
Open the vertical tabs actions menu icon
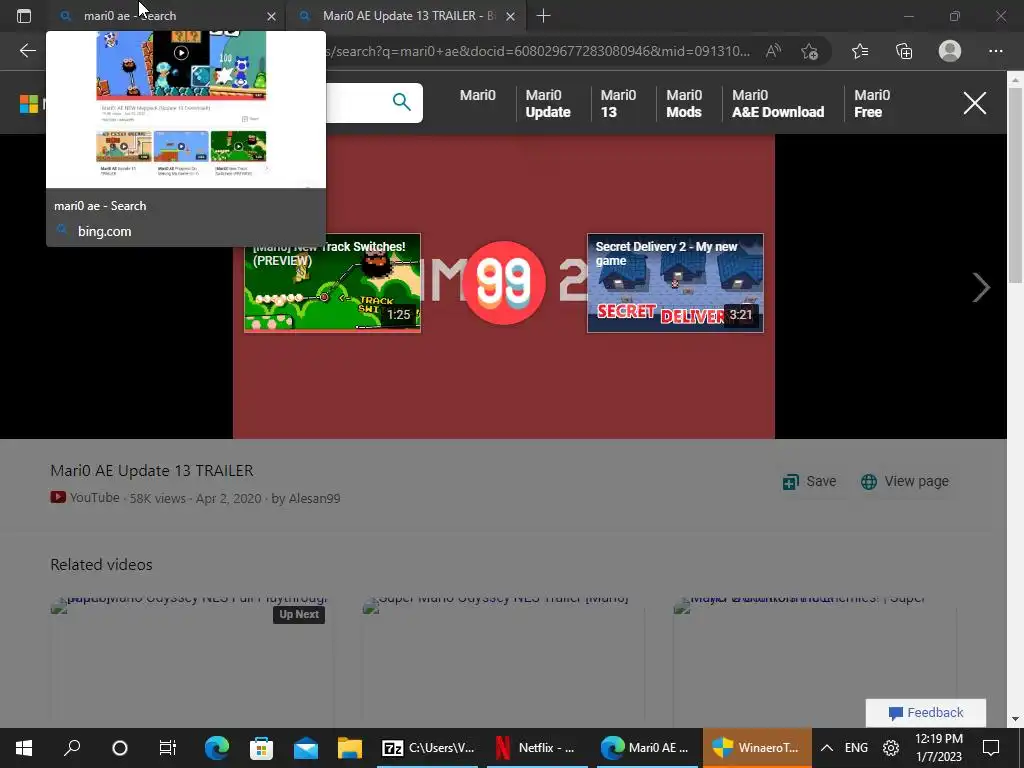24,16
